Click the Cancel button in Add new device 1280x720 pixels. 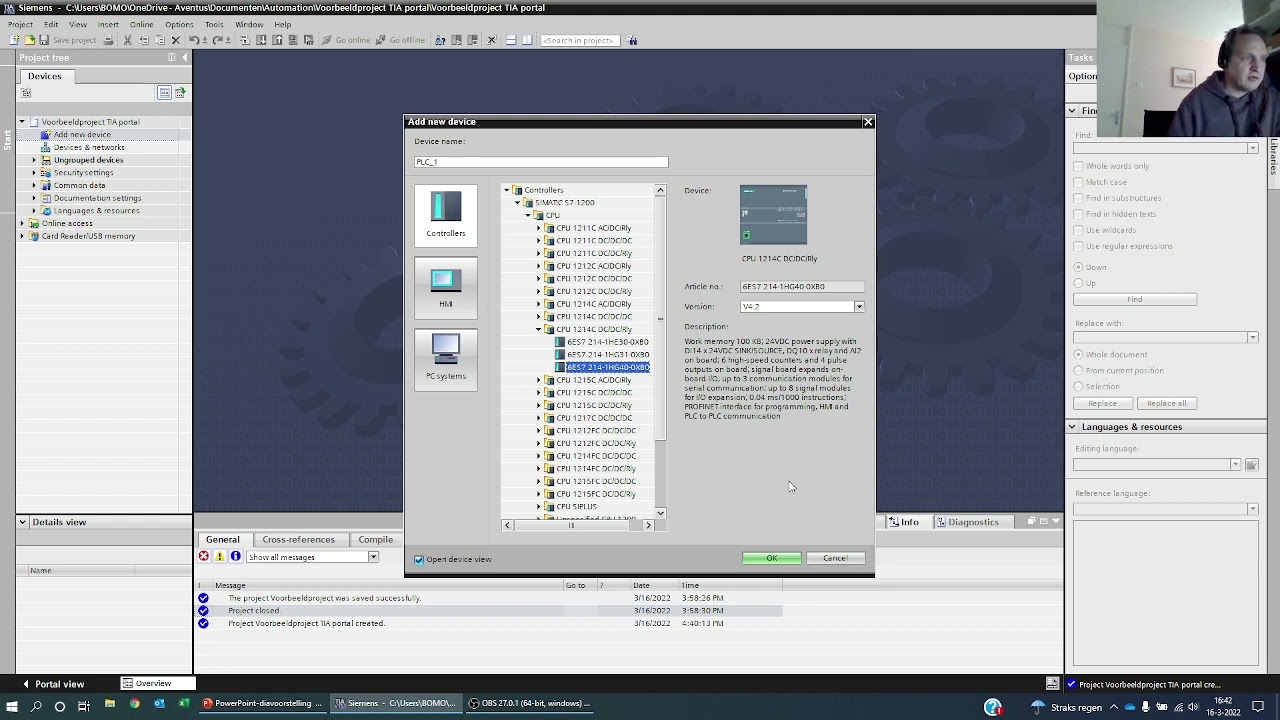click(x=834, y=558)
